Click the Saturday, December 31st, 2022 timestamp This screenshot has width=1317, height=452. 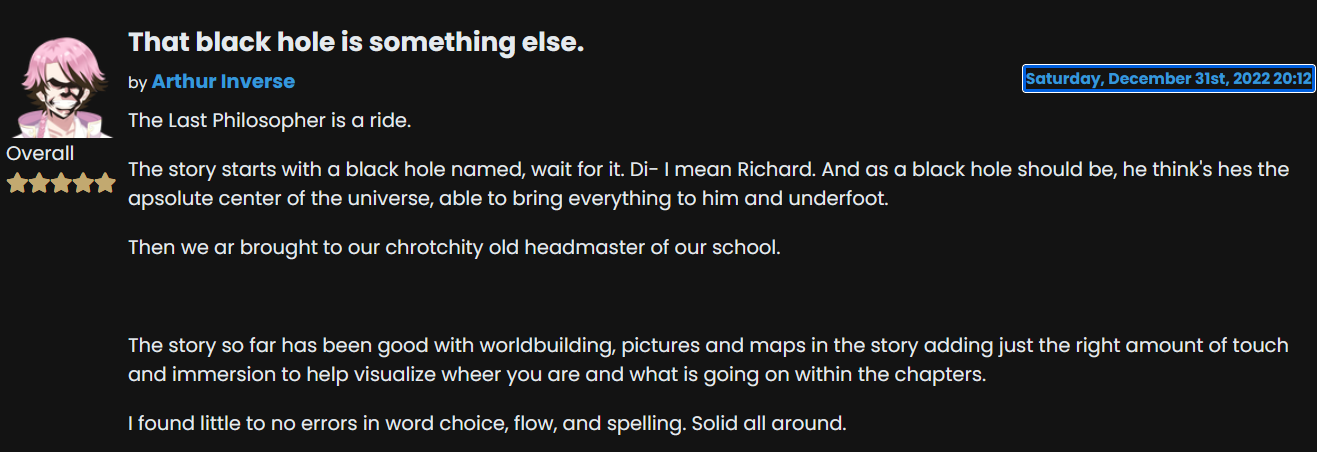click(1168, 79)
